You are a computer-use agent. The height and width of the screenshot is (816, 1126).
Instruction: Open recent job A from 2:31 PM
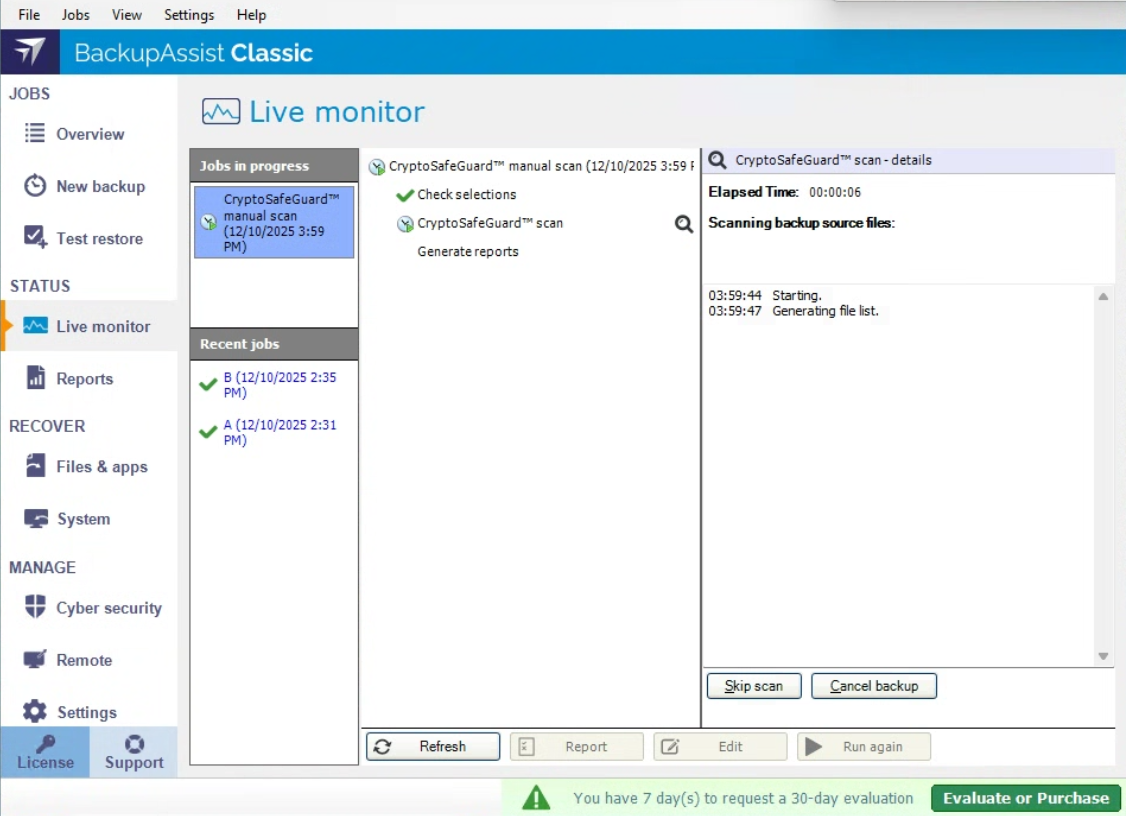tap(279, 432)
